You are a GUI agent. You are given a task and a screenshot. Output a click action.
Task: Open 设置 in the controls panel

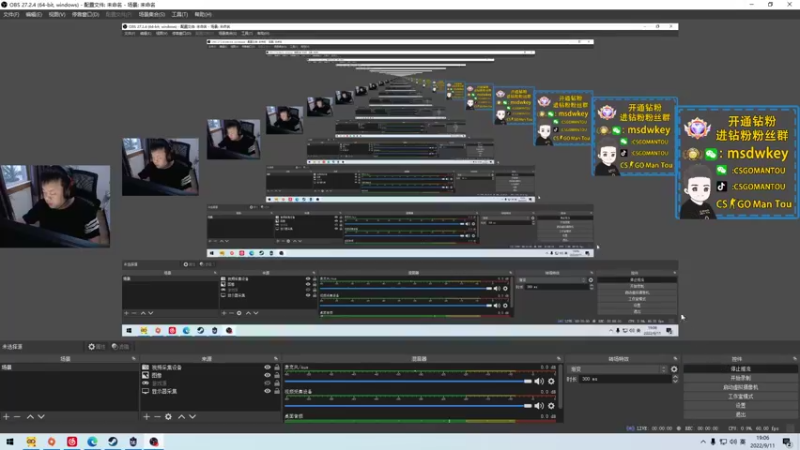(740, 406)
